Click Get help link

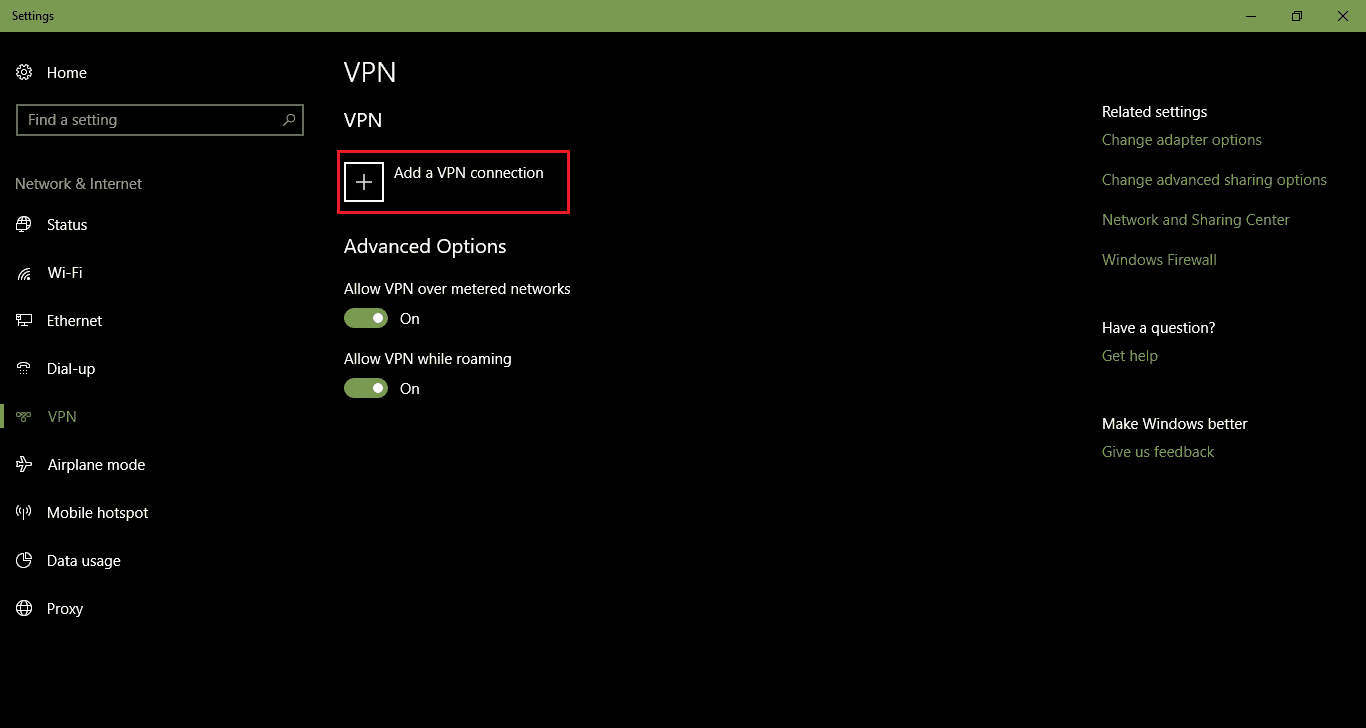(x=1129, y=356)
